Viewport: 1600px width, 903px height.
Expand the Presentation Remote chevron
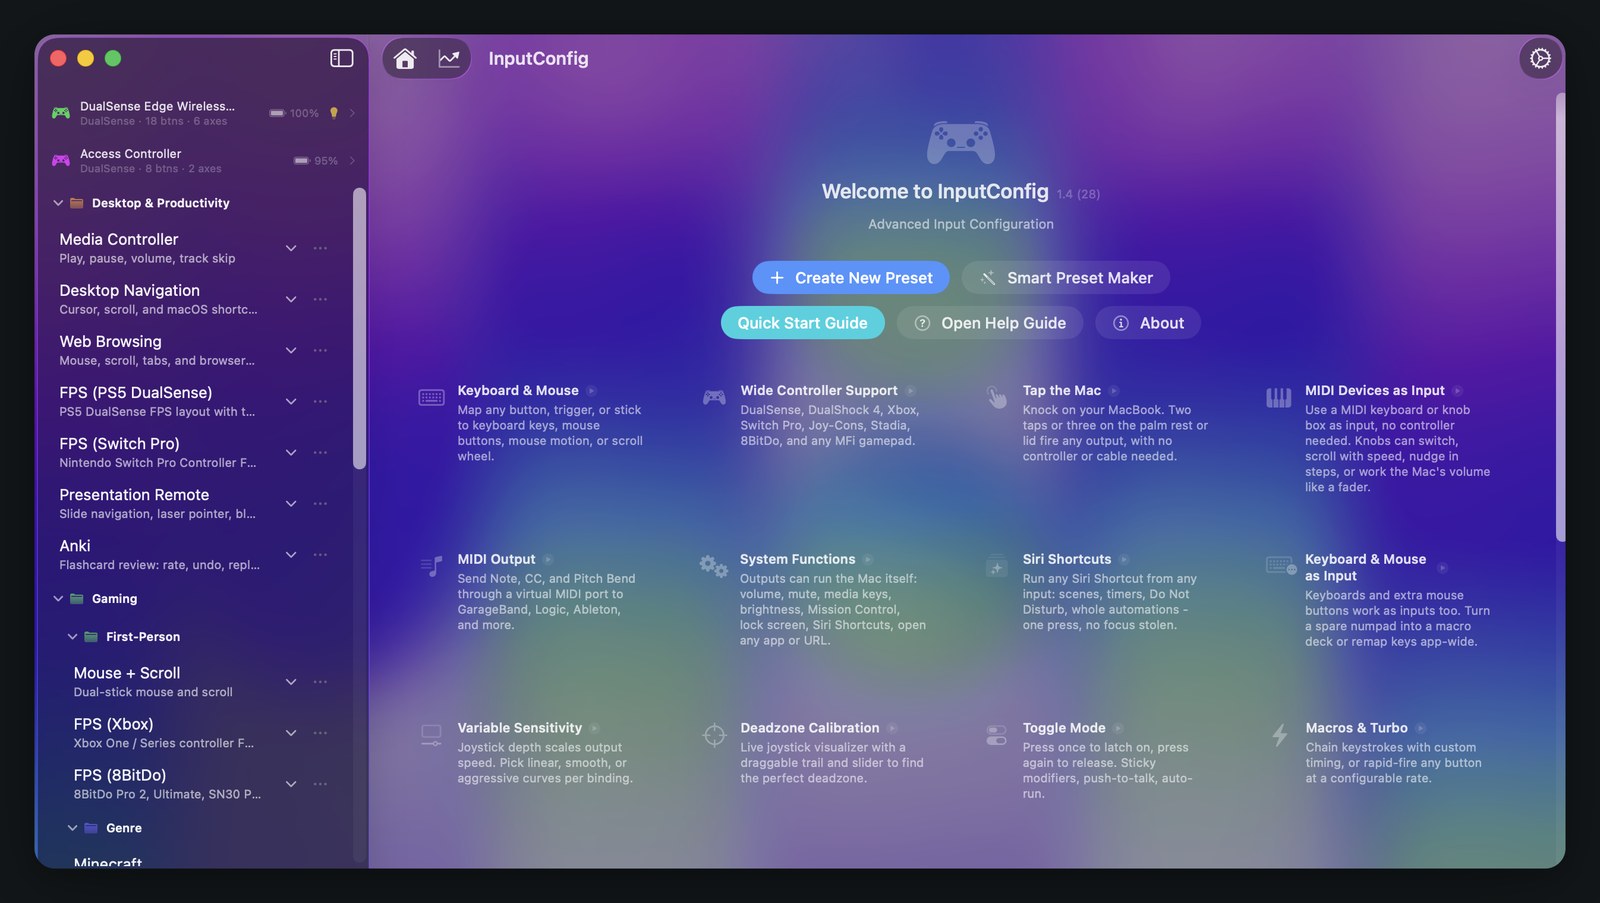click(291, 503)
